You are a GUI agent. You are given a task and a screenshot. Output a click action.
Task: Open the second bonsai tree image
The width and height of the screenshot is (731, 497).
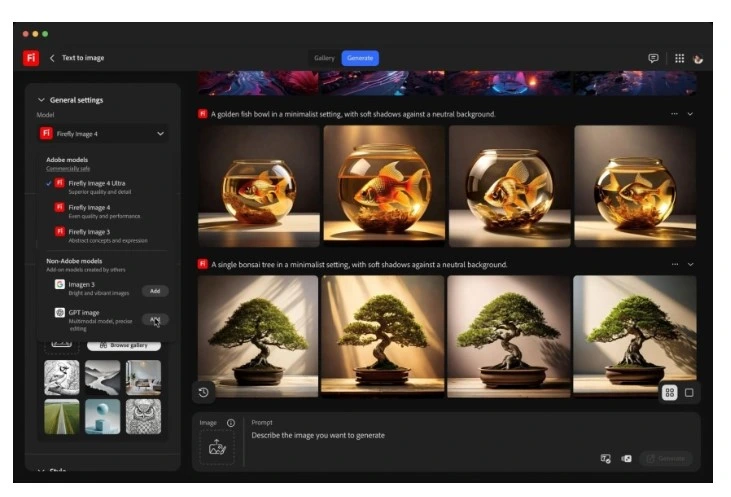(383, 336)
